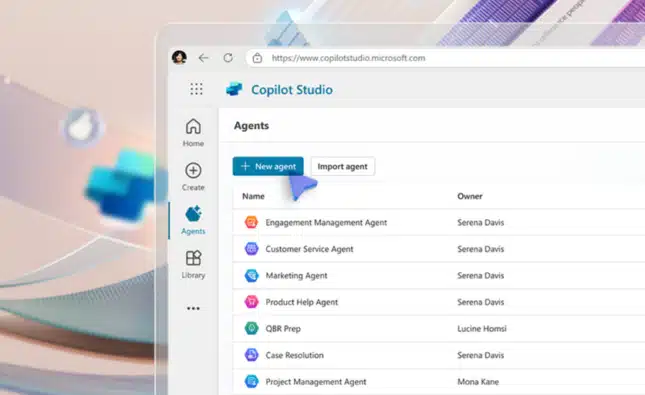Image resolution: width=645 pixels, height=395 pixels.
Task: Click the browser profile avatar
Action: 179,58
